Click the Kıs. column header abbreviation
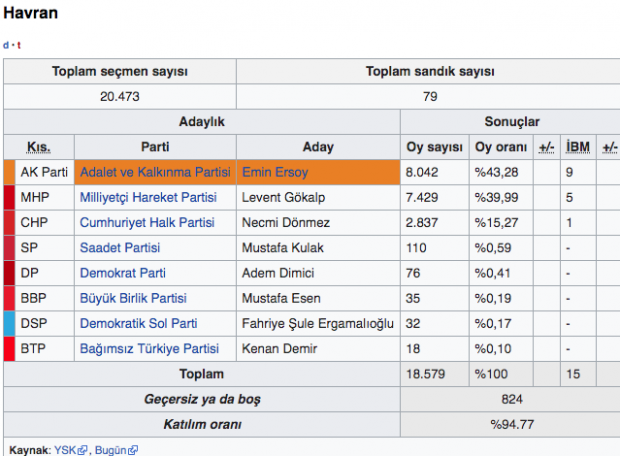This screenshot has height=456, width=620. click(38, 147)
